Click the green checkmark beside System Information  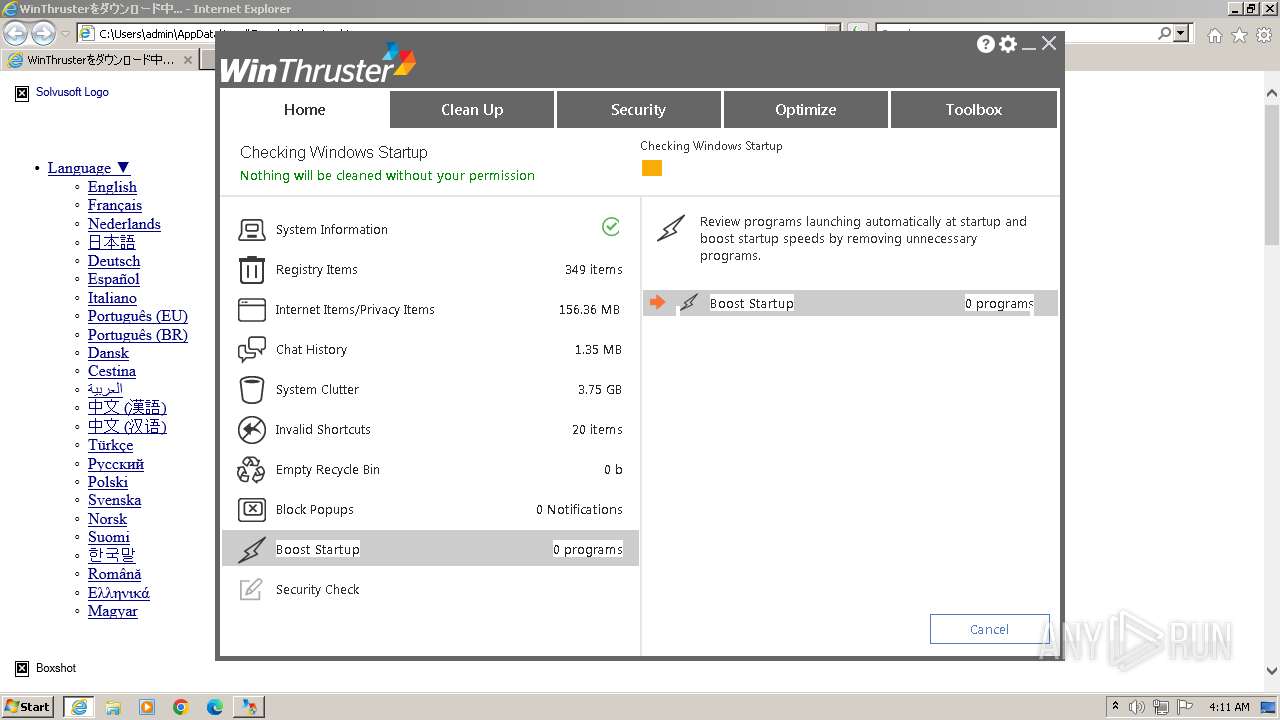611,227
